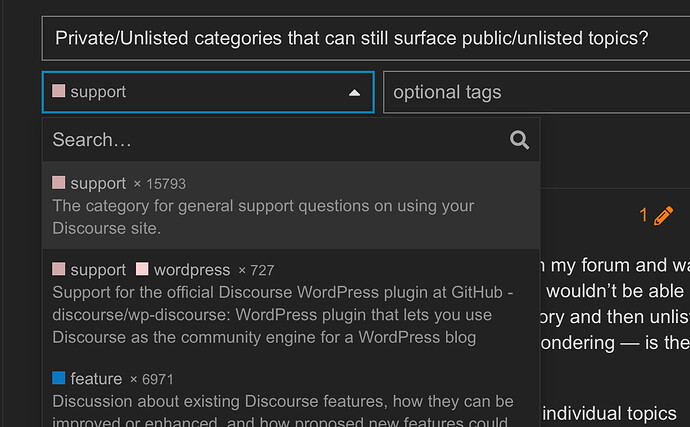Image resolution: width=690 pixels, height=427 pixels.
Task: Click the '× 15793' topic count
Action: tap(160, 184)
